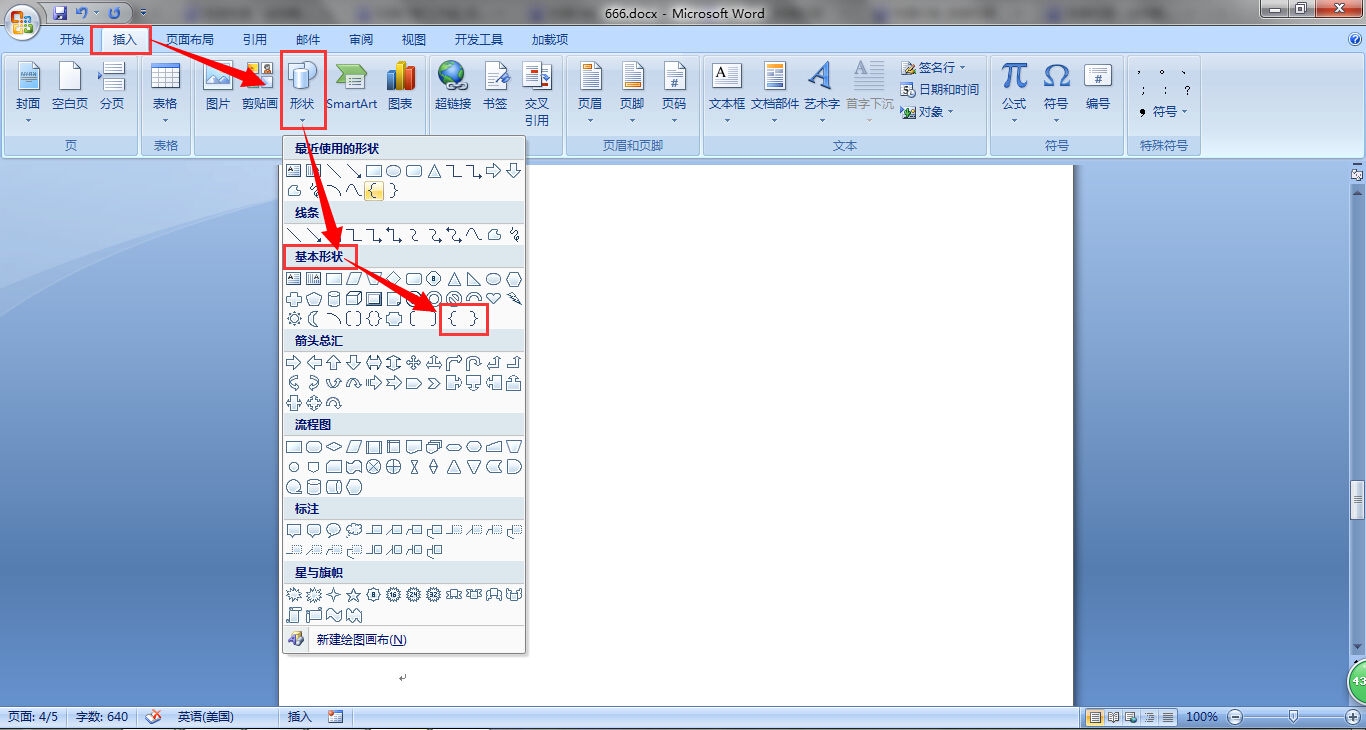The width and height of the screenshot is (1366, 730).
Task: Open the WordArt gallery dropdown
Action: tap(821, 92)
